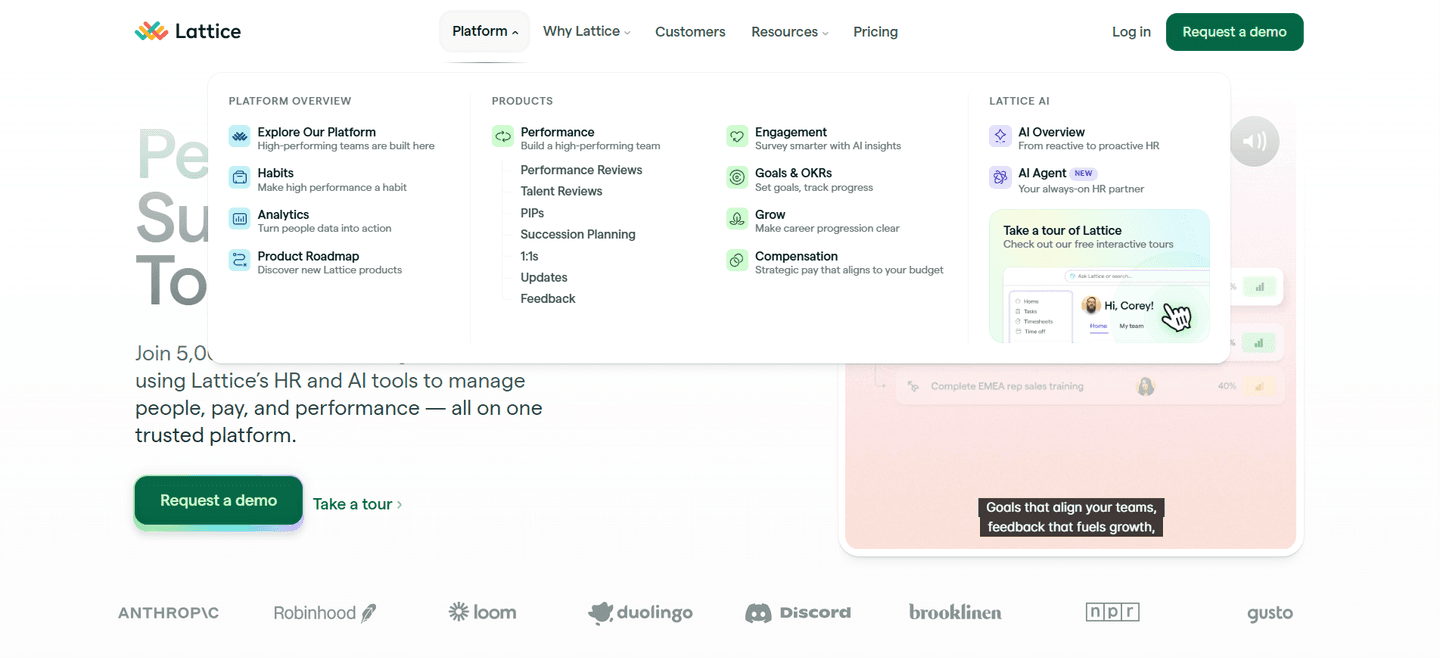Open the Pricing nav item

click(x=875, y=32)
